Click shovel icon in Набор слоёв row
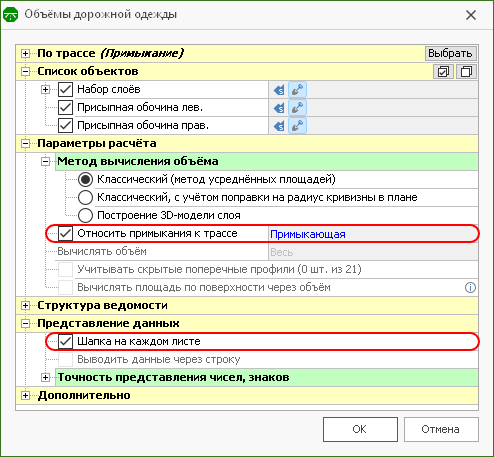 click(297, 90)
